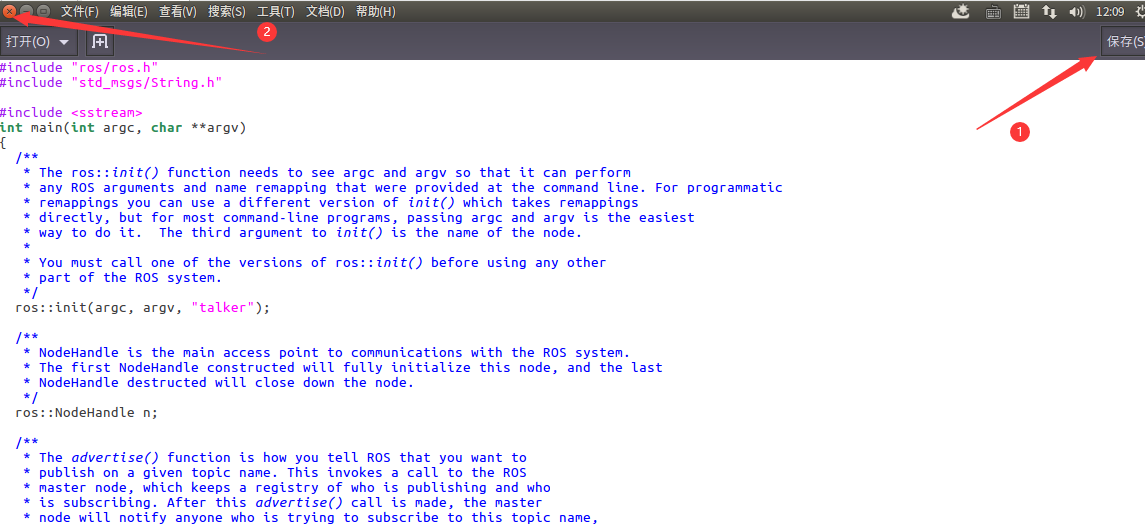Click the comment 'is subscribing. After this advertise() call'
The height and width of the screenshot is (524, 1145).
(282, 502)
